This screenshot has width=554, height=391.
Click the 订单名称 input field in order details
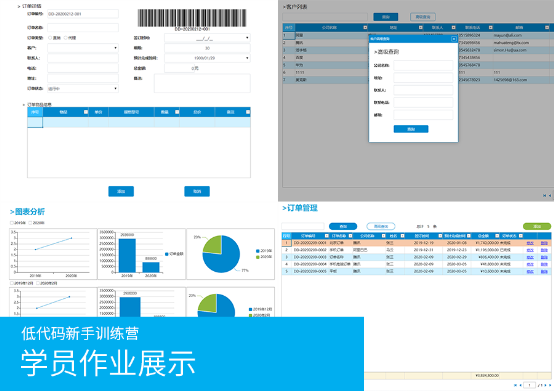pos(83,28)
